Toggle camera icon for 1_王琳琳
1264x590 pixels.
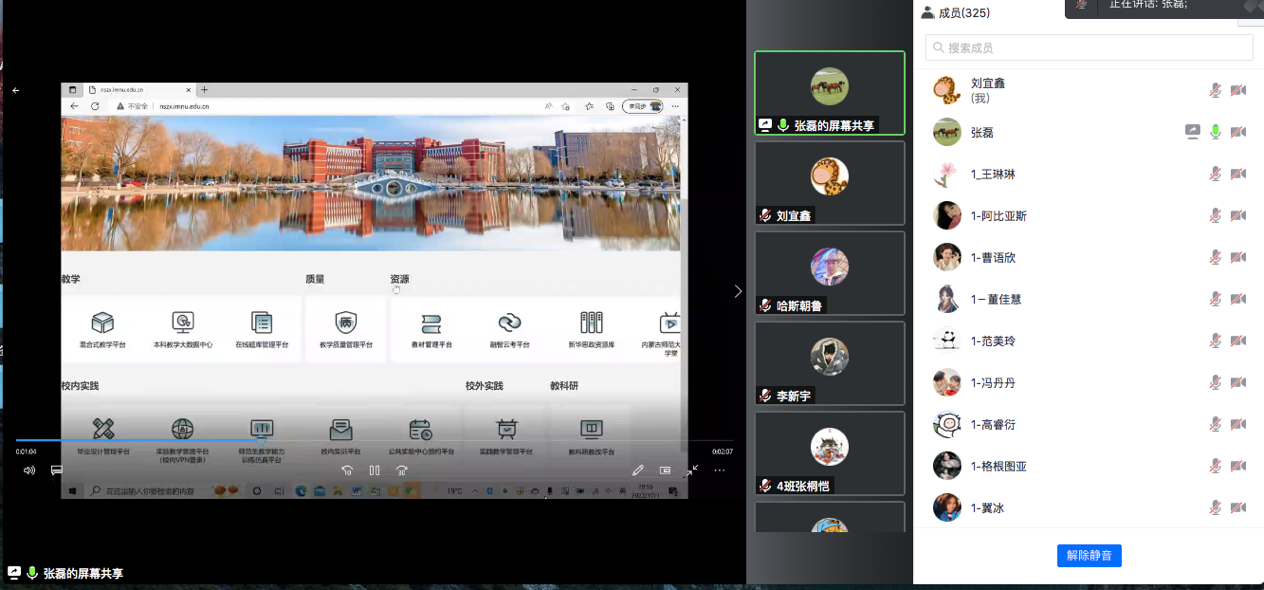pos(1238,174)
